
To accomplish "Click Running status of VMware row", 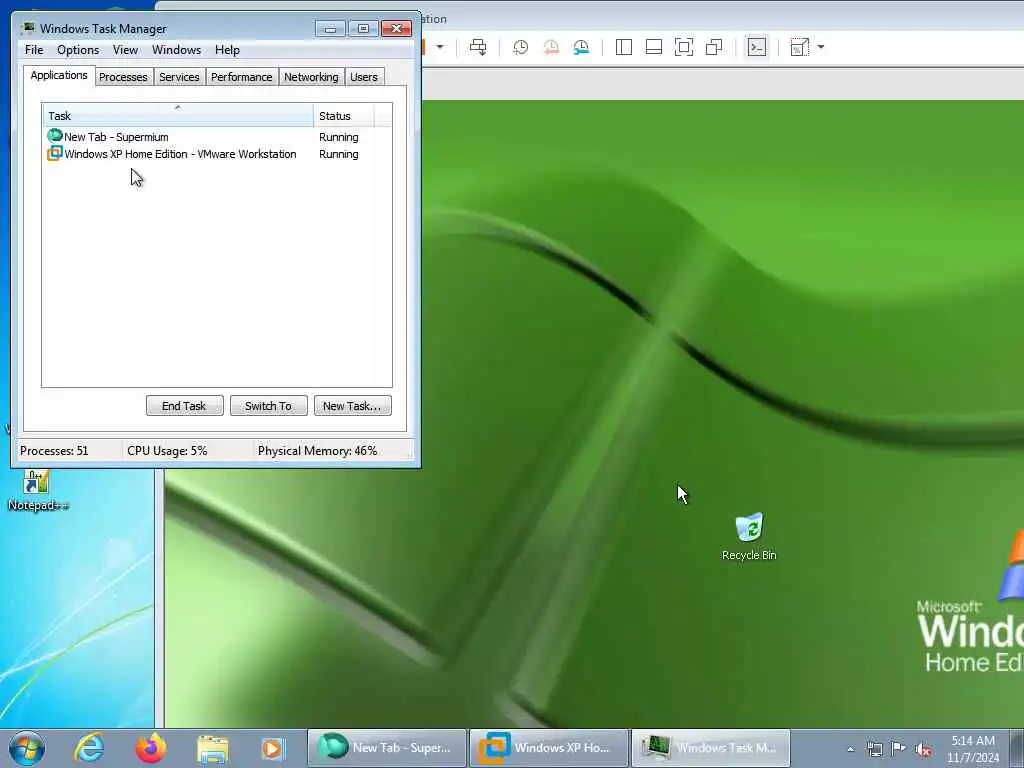I will point(338,154).
